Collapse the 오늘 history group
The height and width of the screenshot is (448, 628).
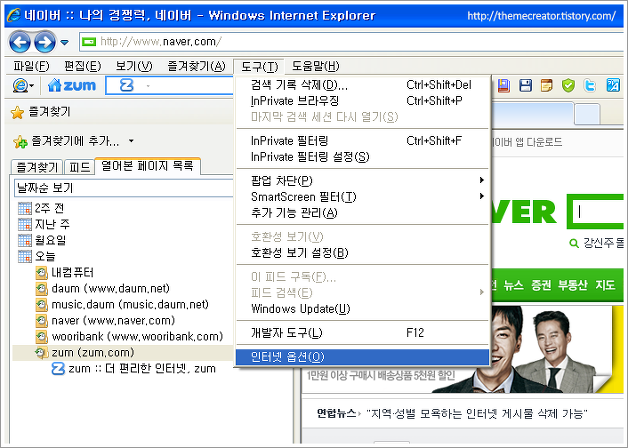coord(37,256)
